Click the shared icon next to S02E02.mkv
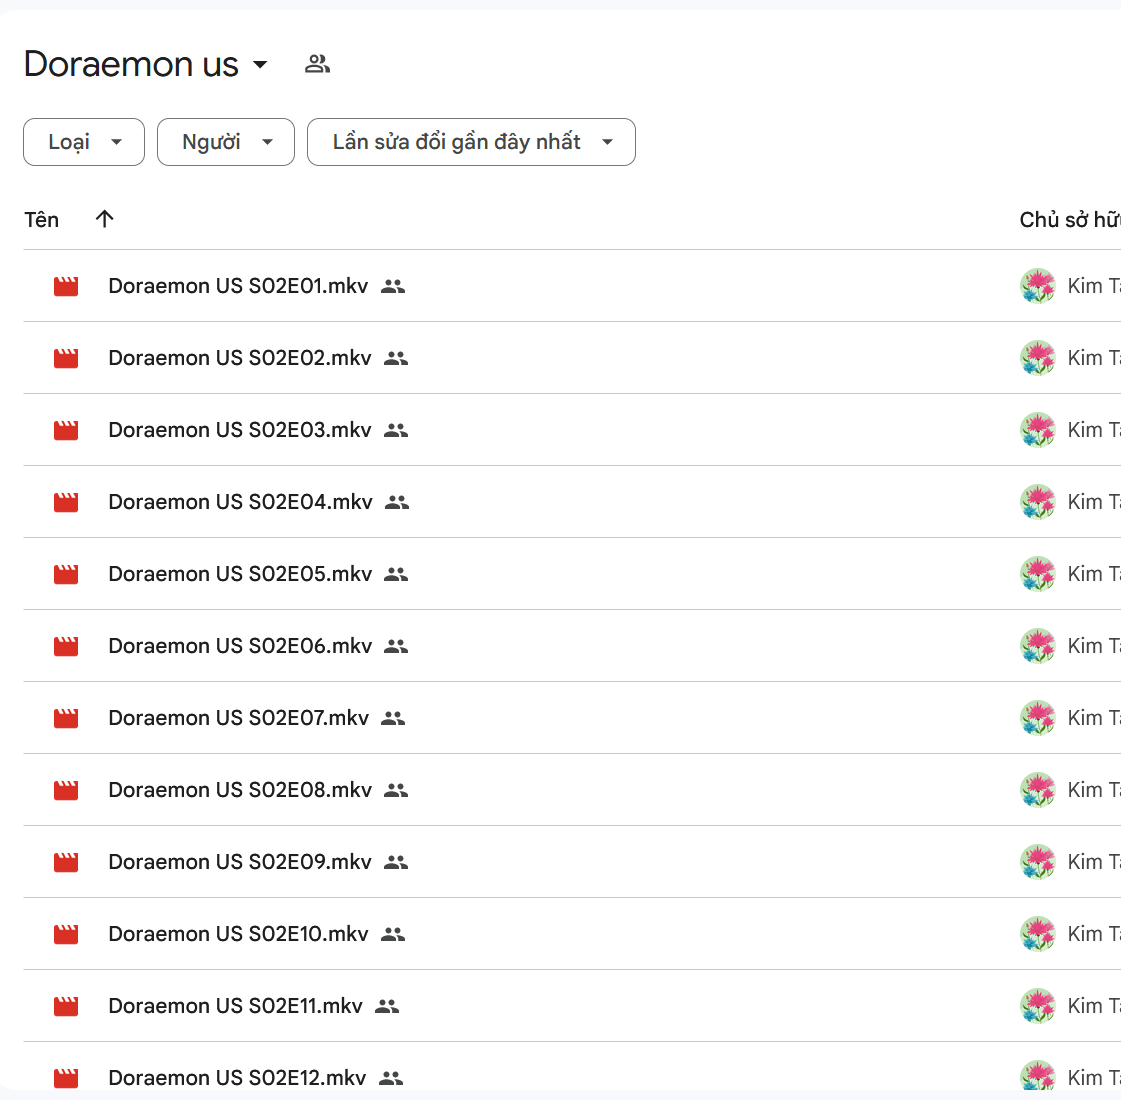1121x1100 pixels. (x=396, y=358)
